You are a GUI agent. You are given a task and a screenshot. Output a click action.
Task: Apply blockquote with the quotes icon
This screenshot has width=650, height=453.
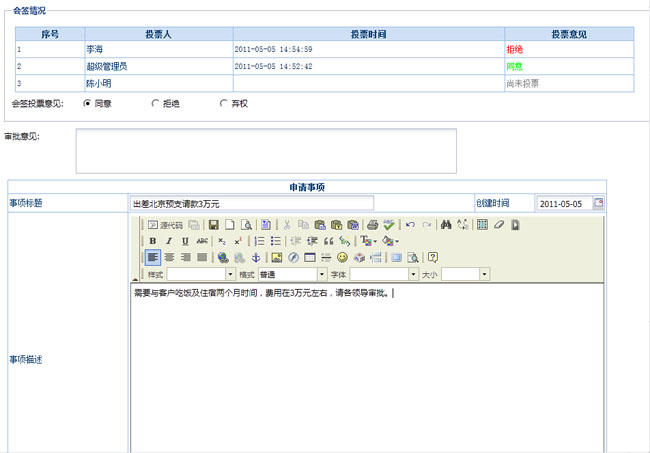coord(328,241)
